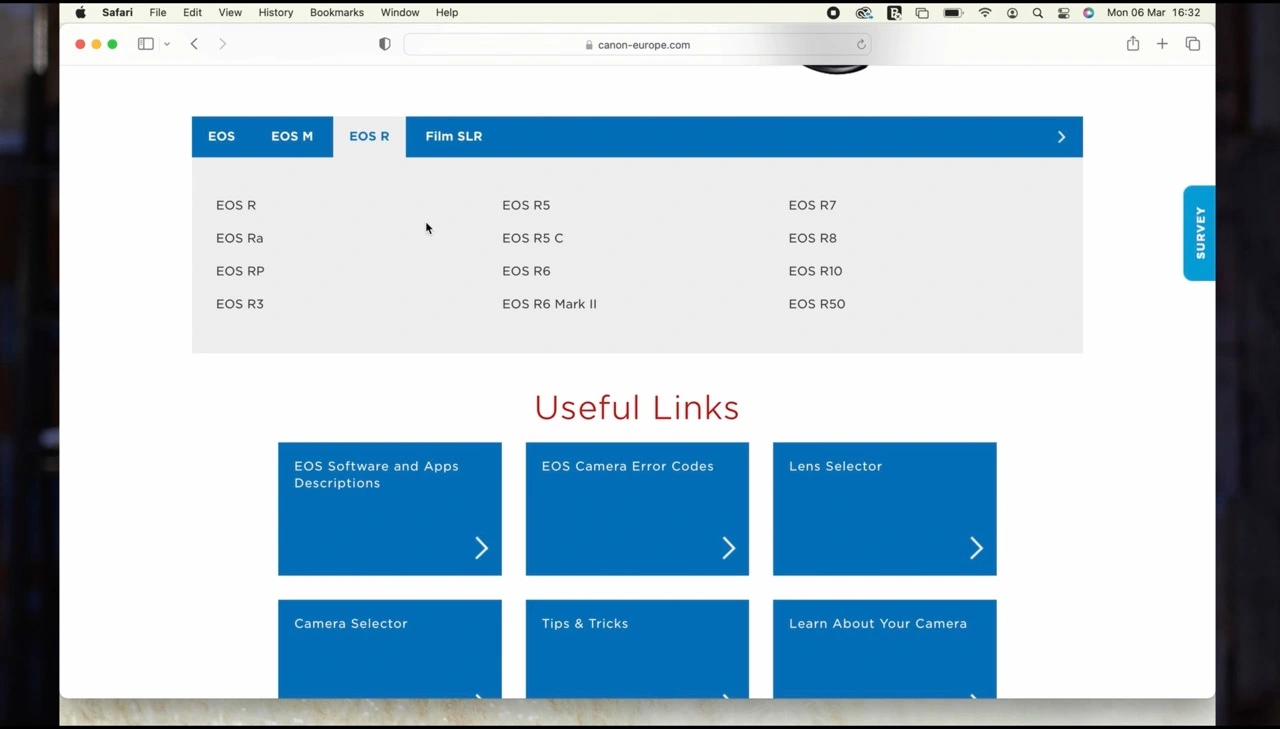1280x729 pixels.
Task: Open the EOS R50 camera link
Action: [x=817, y=304]
